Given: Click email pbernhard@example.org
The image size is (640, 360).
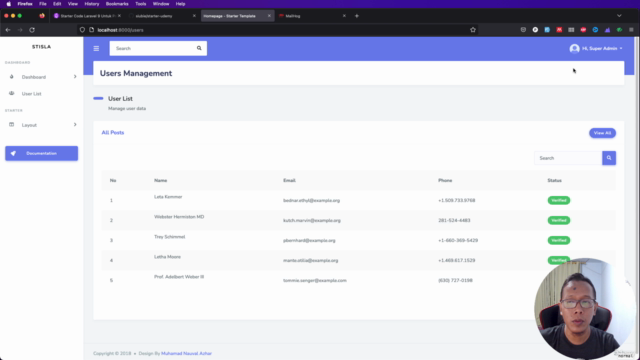Looking at the screenshot, I should [309, 240].
